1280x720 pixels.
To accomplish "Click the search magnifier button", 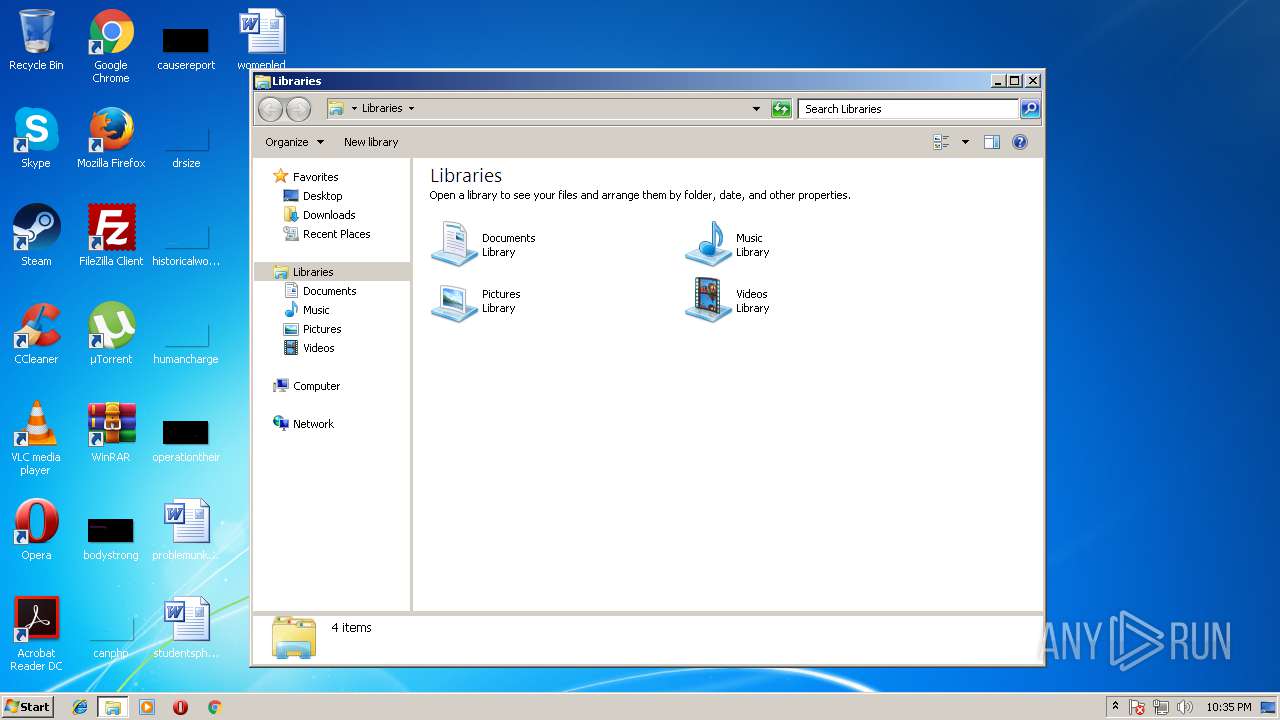I will coord(1029,109).
